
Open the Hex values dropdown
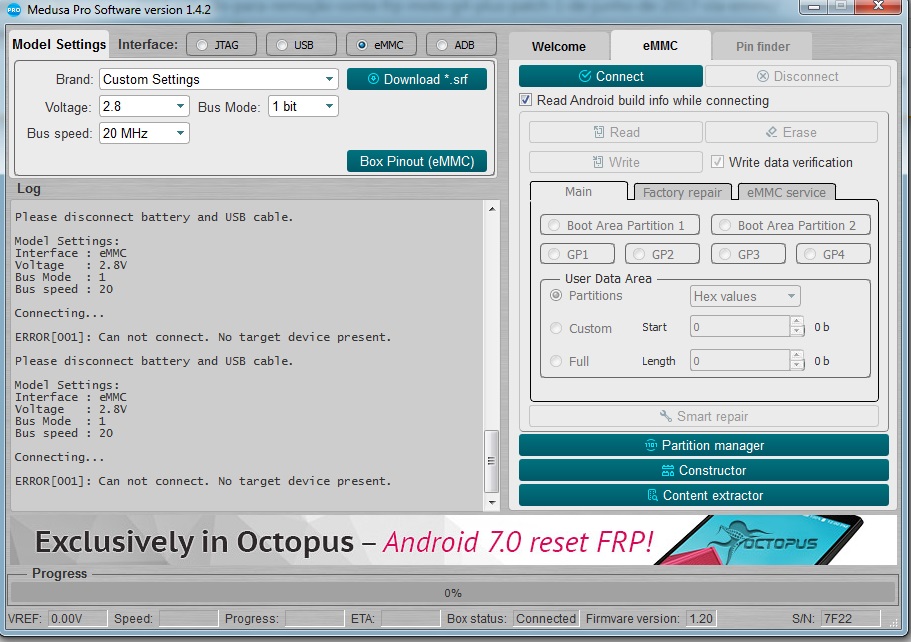pyautogui.click(x=745, y=296)
